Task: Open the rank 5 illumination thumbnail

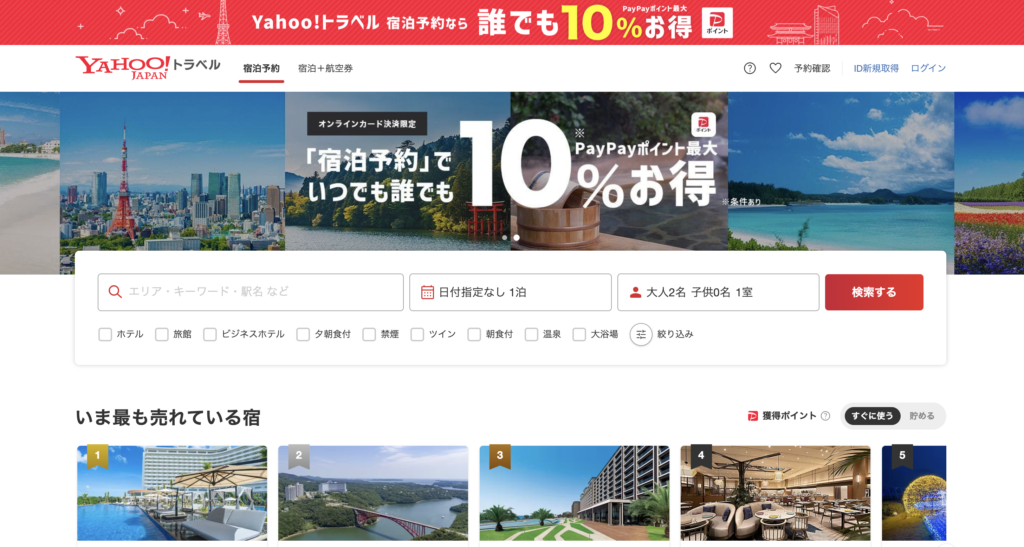Action: (x=914, y=493)
